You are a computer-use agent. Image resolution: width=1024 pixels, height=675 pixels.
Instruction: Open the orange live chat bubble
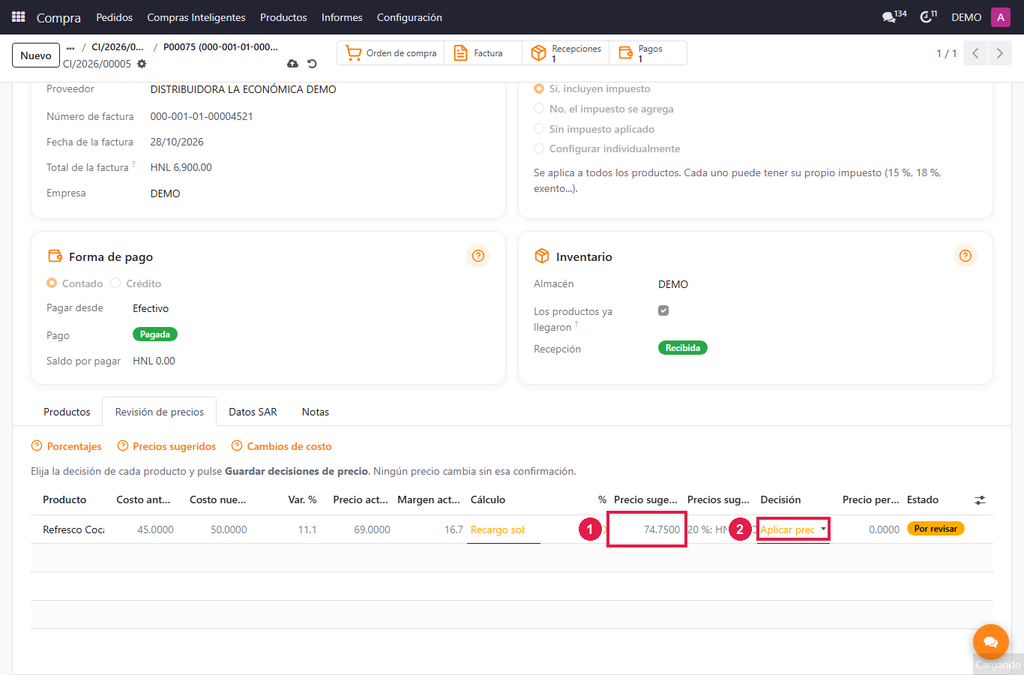click(x=990, y=642)
